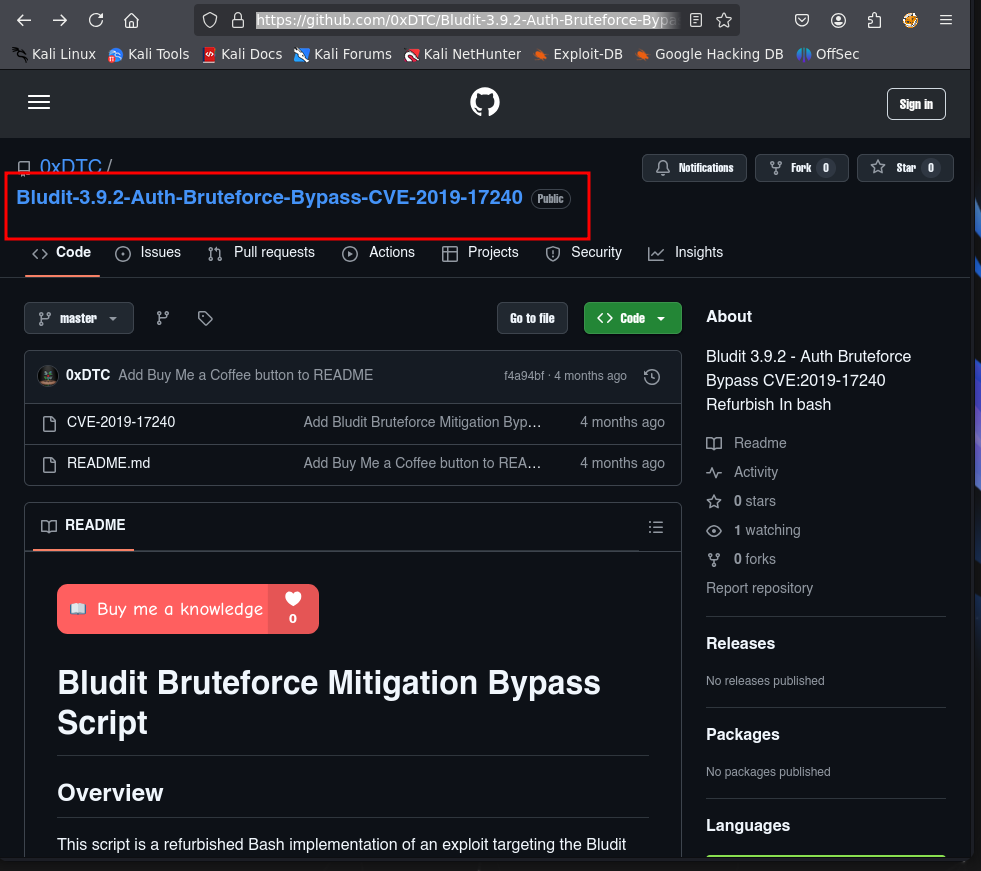Click Buy me a knowledge button
This screenshot has height=871, width=981.
tap(188, 609)
